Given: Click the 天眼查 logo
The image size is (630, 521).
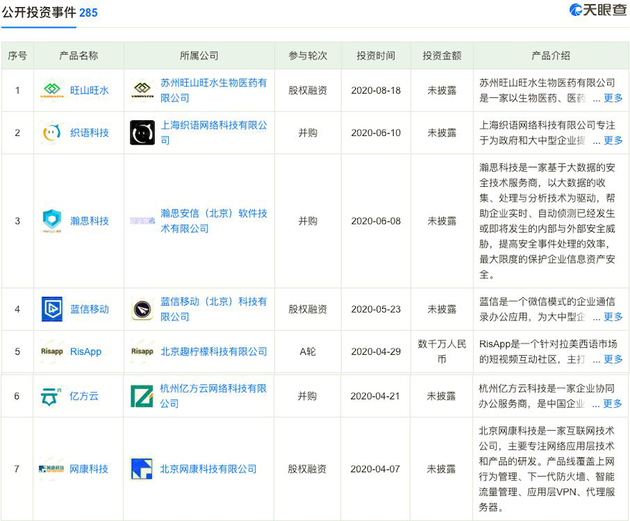Looking at the screenshot, I should [x=597, y=10].
